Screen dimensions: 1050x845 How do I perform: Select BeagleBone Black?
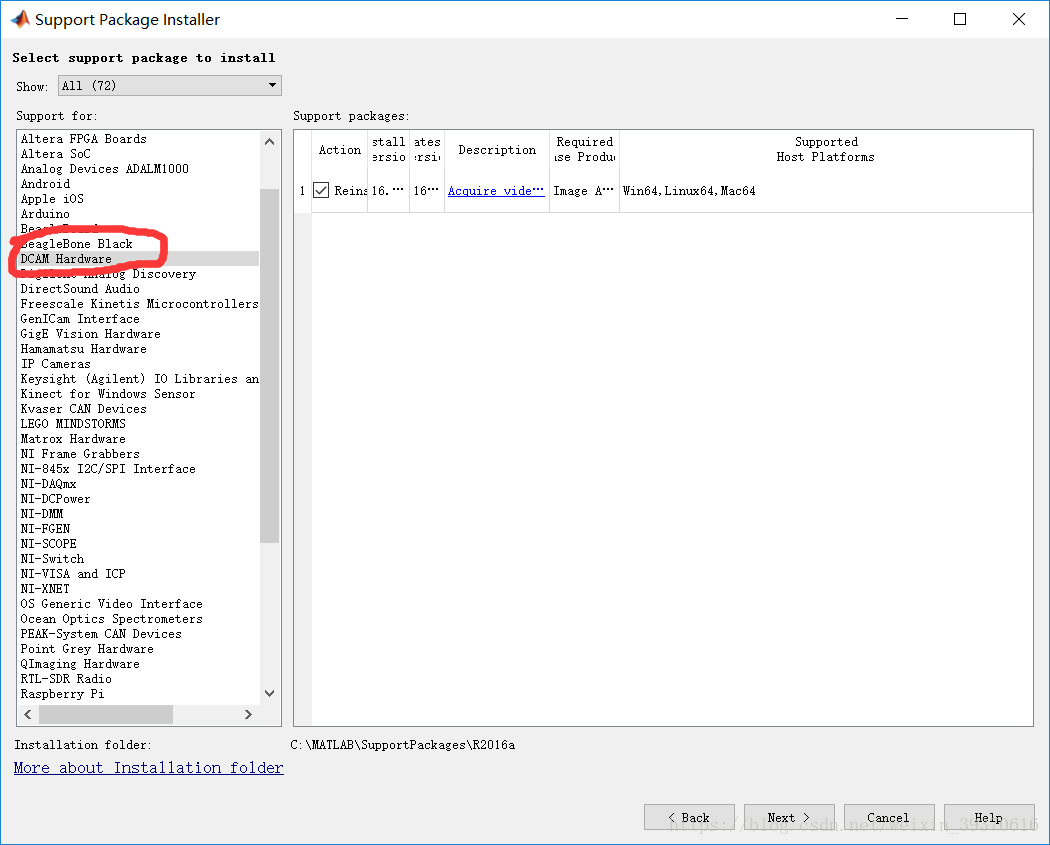[139, 244]
